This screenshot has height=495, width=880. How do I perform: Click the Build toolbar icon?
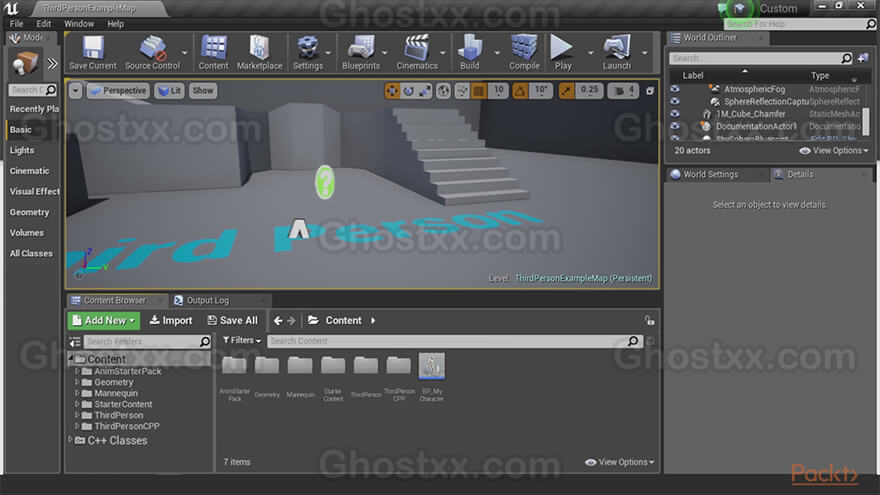tap(470, 52)
